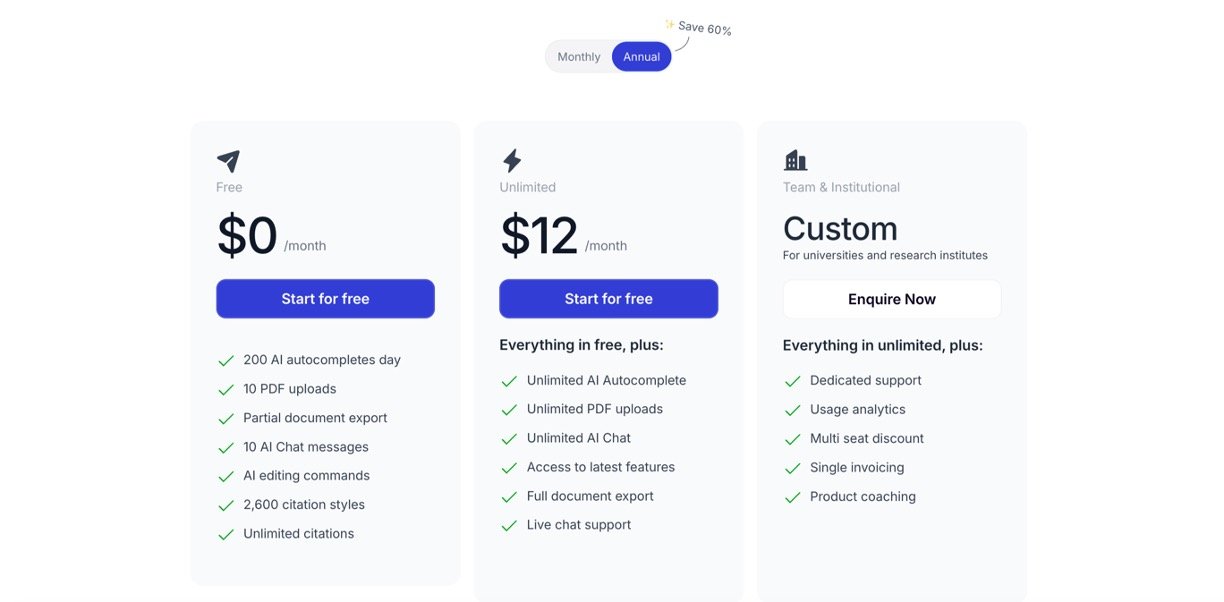Click the checkmark next to Full document export
This screenshot has height=602, width=1224.
coord(509,496)
